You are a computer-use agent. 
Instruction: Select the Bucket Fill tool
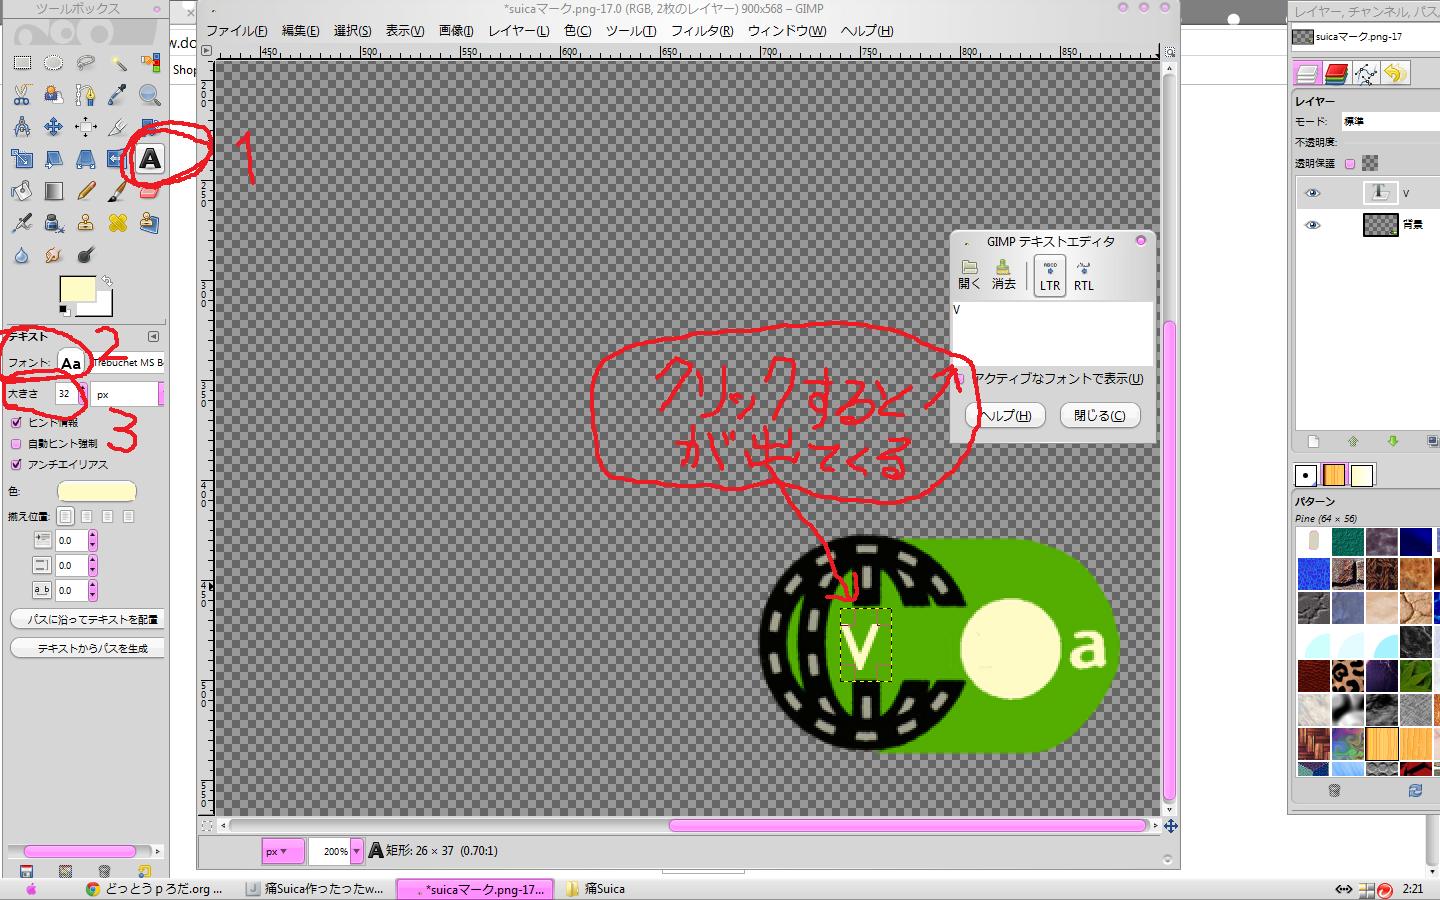22,191
